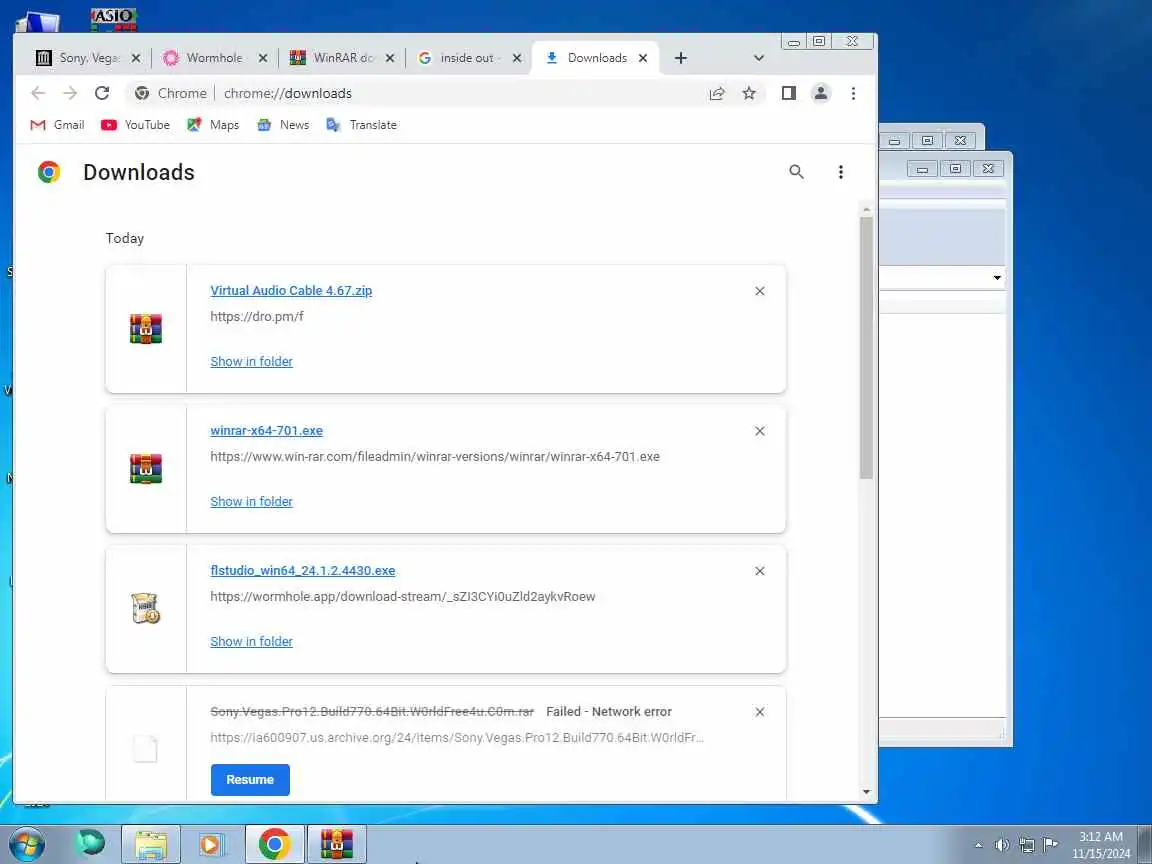The height and width of the screenshot is (864, 1152).
Task: Close the Downloads tab
Action: 643,58
